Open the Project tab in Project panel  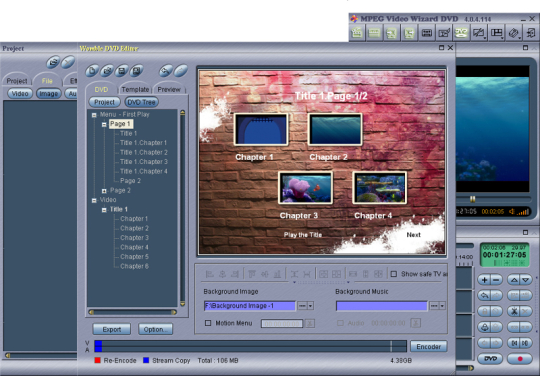[x=17, y=81]
